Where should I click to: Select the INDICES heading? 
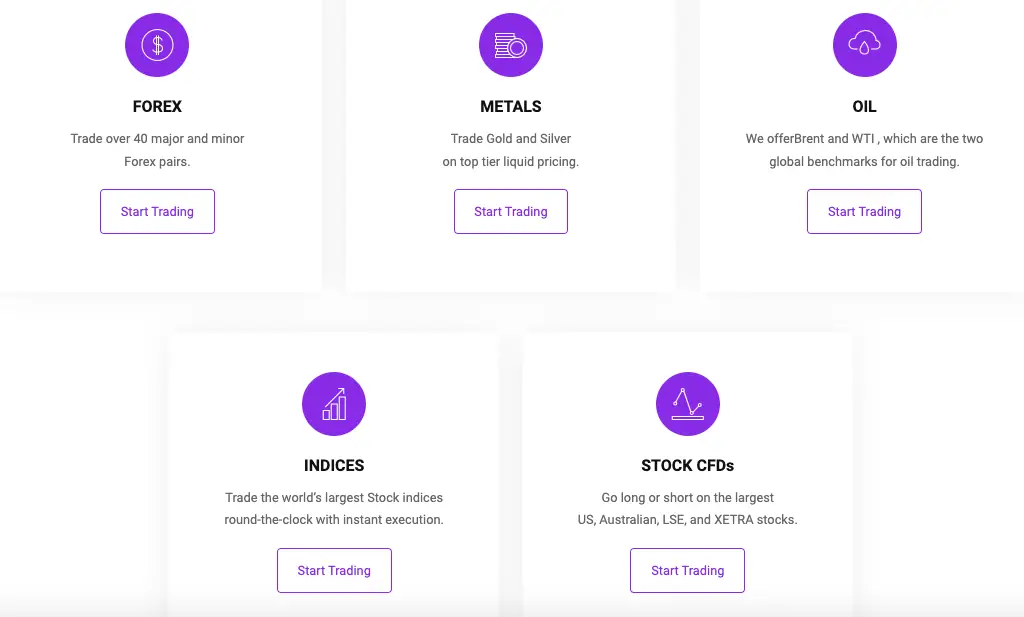[334, 466]
